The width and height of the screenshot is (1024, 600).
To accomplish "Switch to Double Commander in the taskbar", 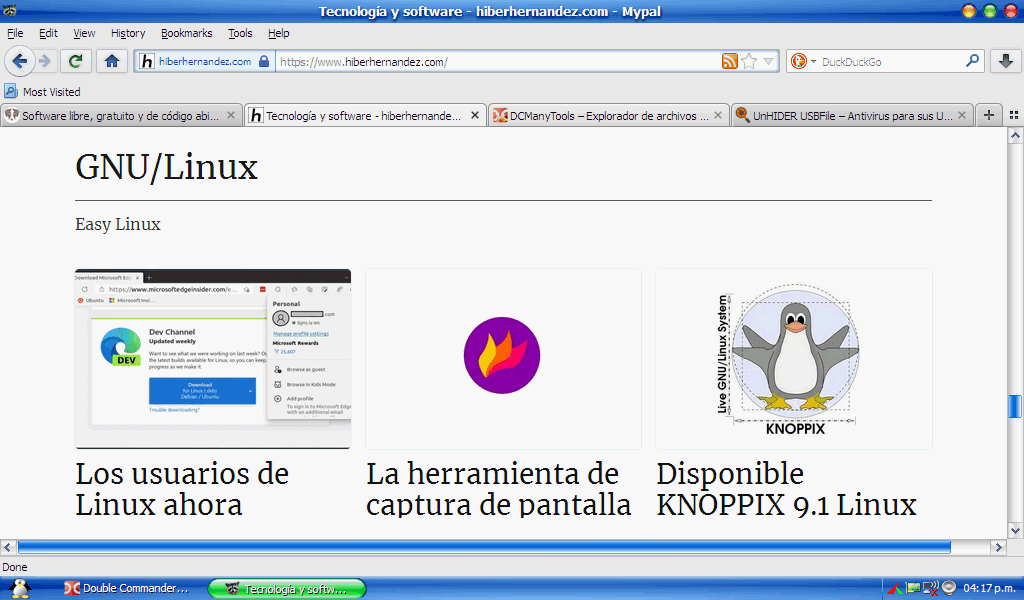I will [127, 588].
